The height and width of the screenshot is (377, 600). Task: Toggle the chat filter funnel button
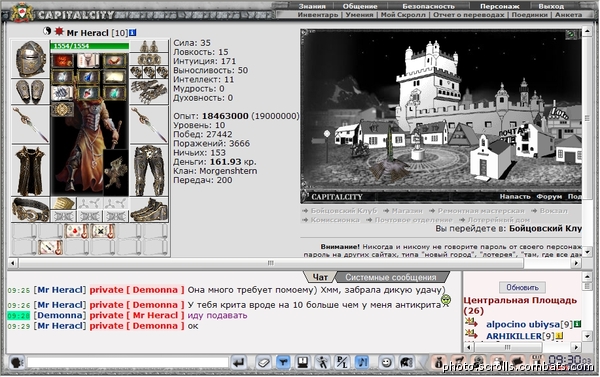tap(283, 362)
